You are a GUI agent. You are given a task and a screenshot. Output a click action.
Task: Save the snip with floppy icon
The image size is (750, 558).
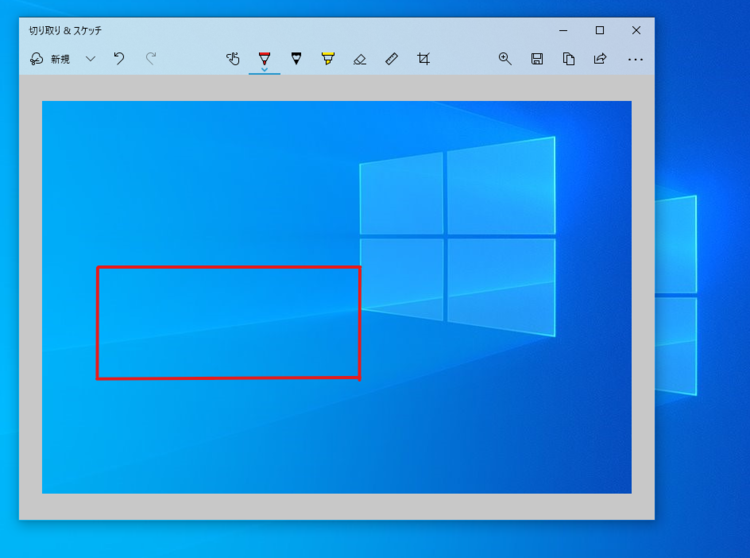point(537,59)
